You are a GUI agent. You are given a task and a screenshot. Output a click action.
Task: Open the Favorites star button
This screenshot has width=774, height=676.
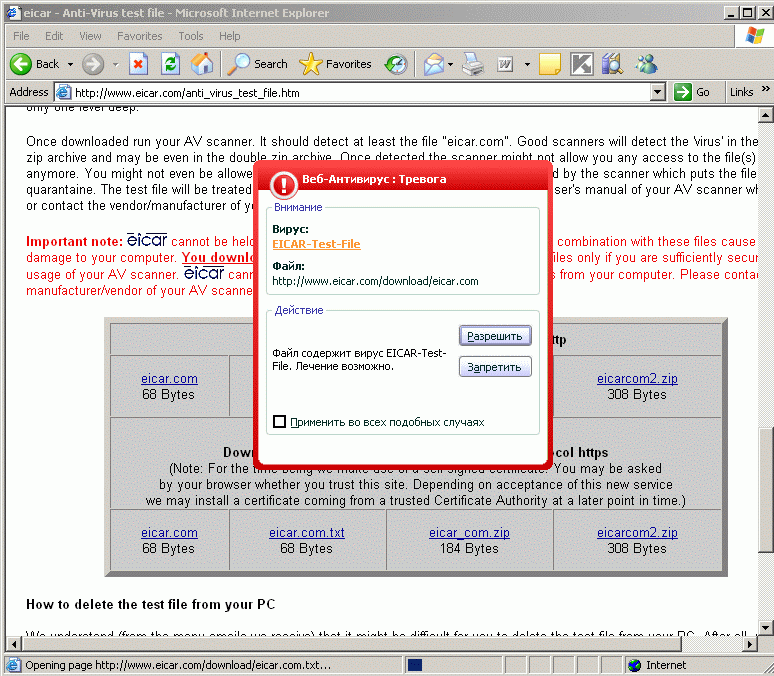pos(335,64)
